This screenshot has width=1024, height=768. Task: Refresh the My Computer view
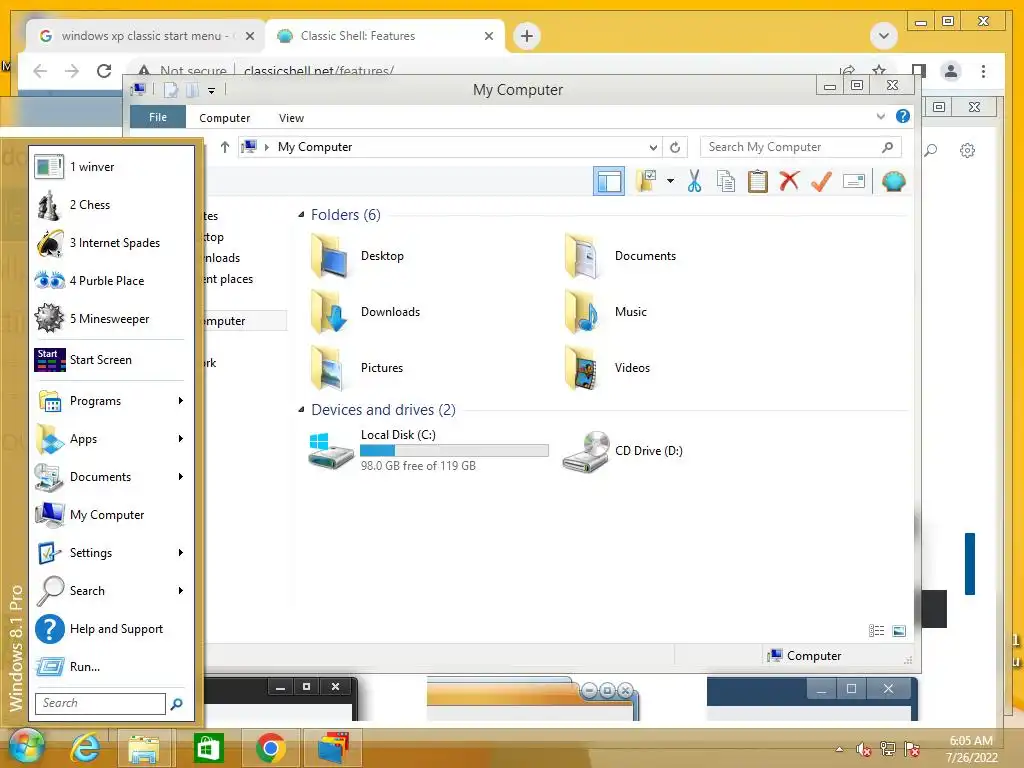675,147
